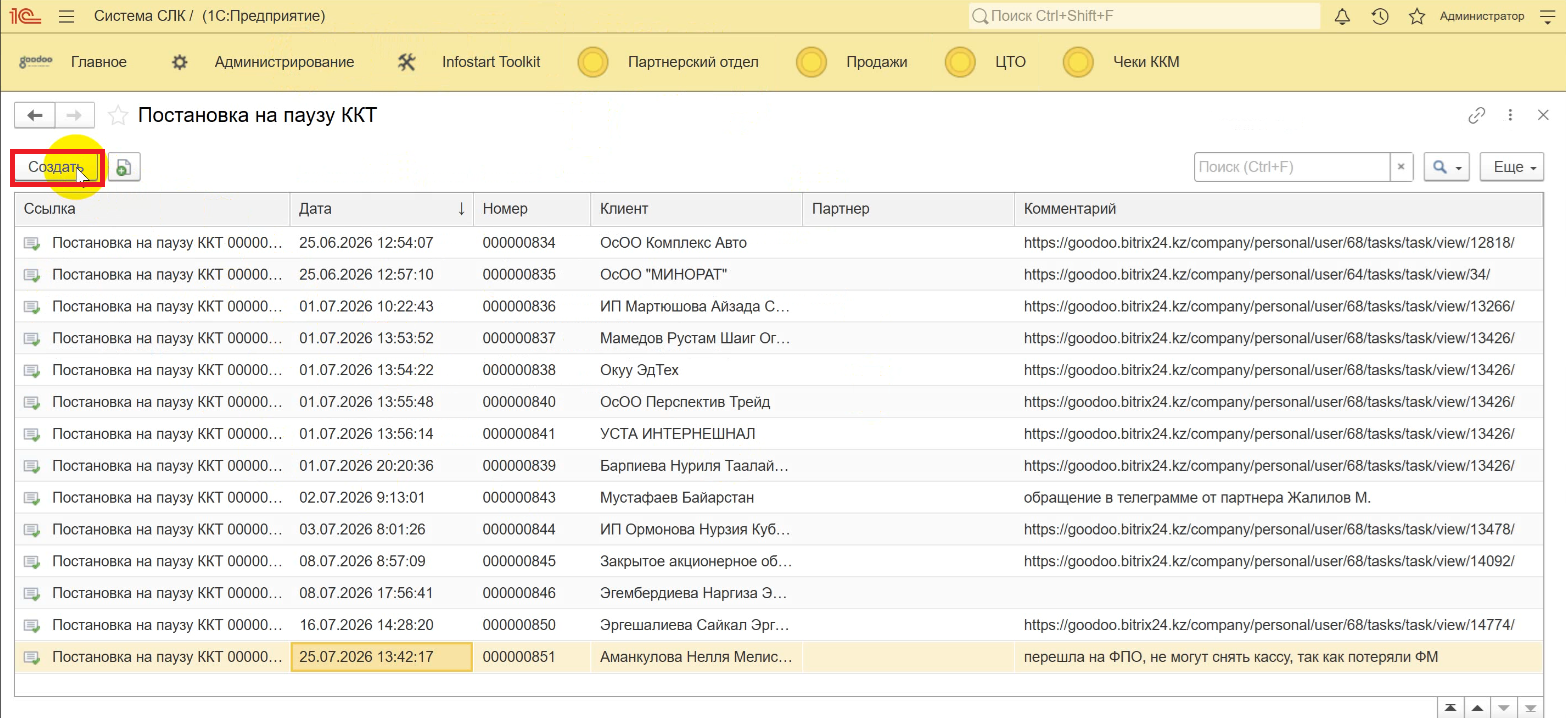Open notifications bell icon
Screen dimensions: 1566x718
pos(1343,16)
